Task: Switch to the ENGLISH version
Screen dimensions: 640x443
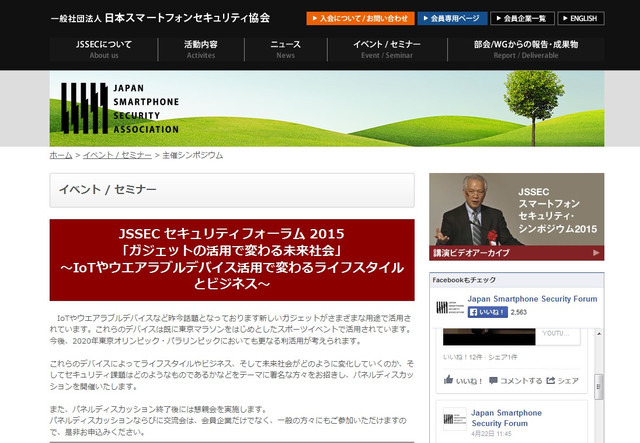Action: click(x=581, y=18)
